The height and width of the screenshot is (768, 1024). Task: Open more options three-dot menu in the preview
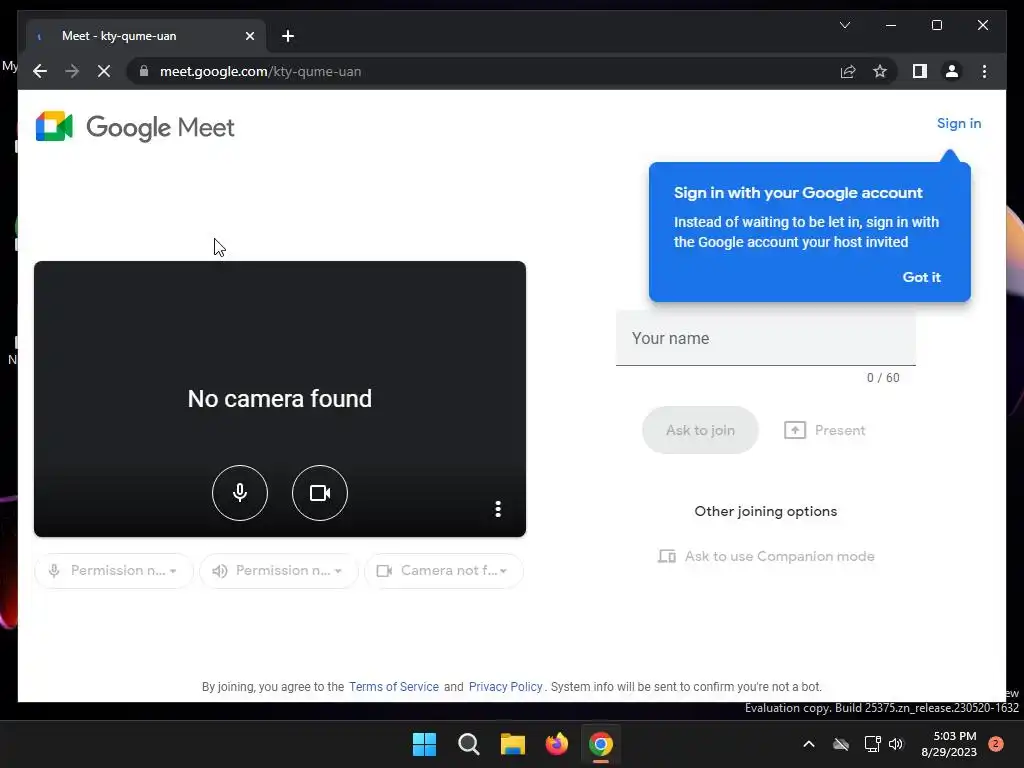(498, 509)
